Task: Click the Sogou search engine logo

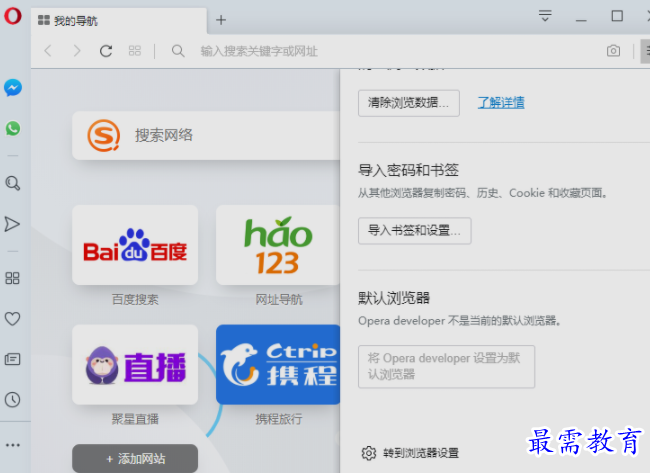Action: tap(104, 136)
